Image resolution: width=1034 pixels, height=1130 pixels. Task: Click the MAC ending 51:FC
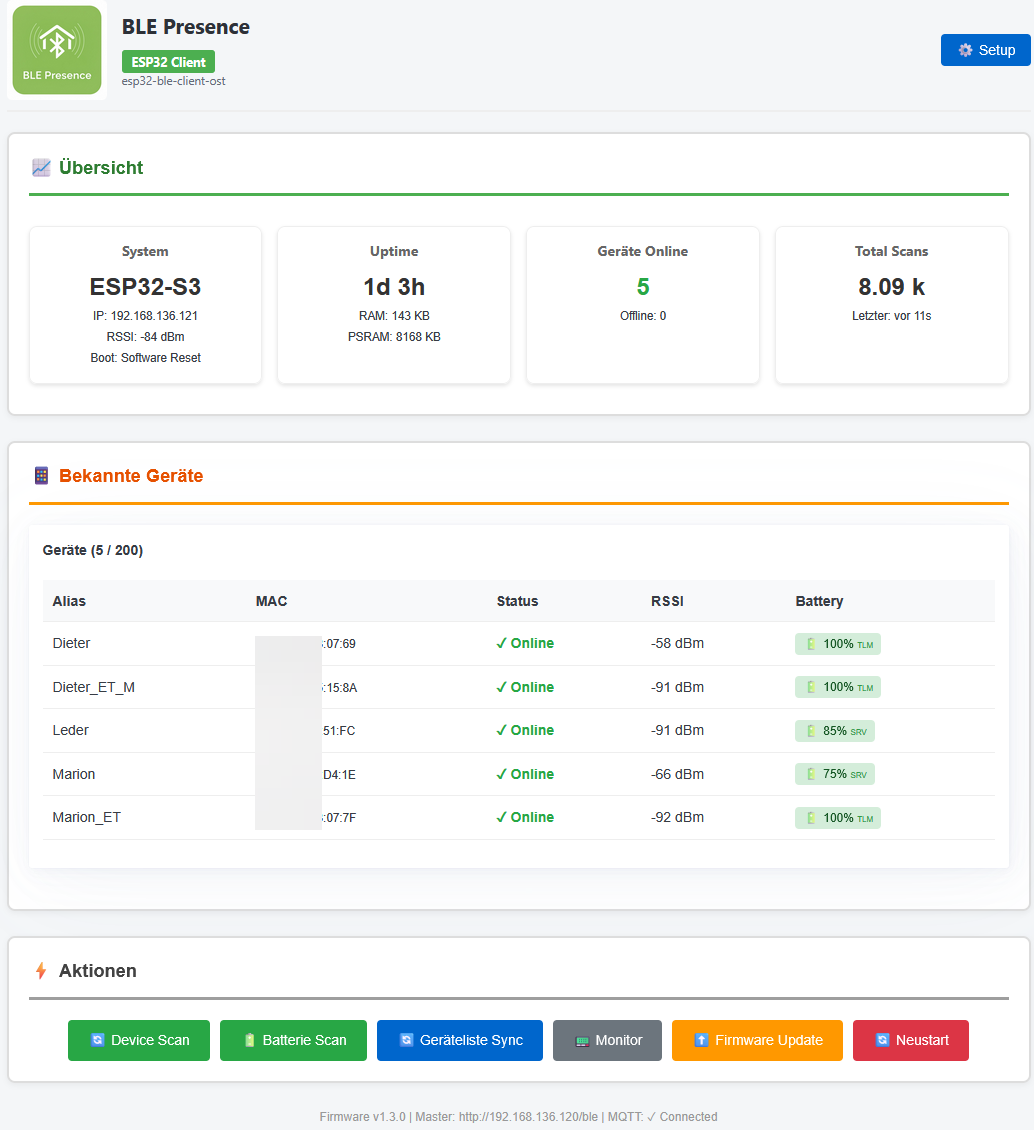coord(339,731)
